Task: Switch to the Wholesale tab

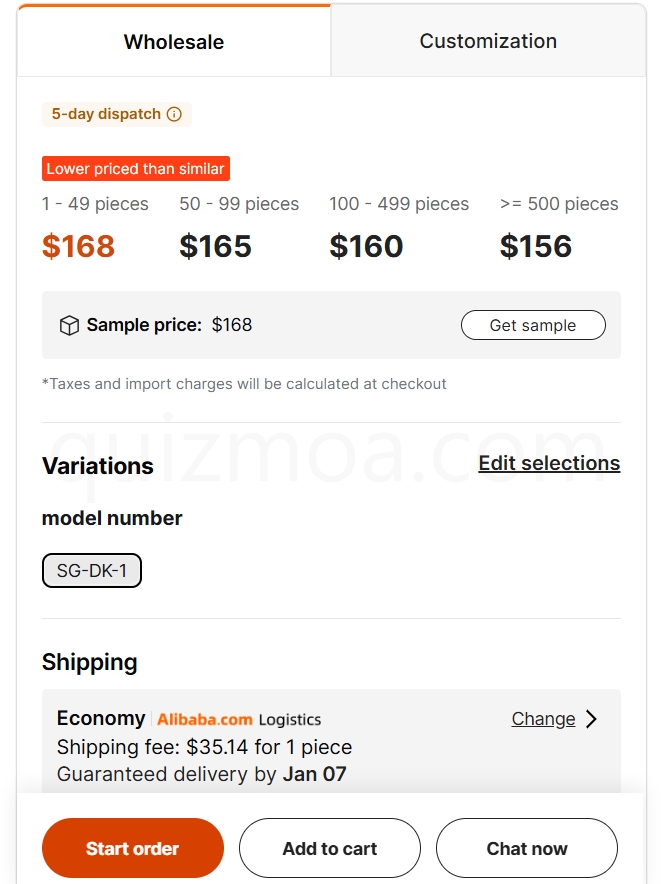Action: [x=174, y=41]
